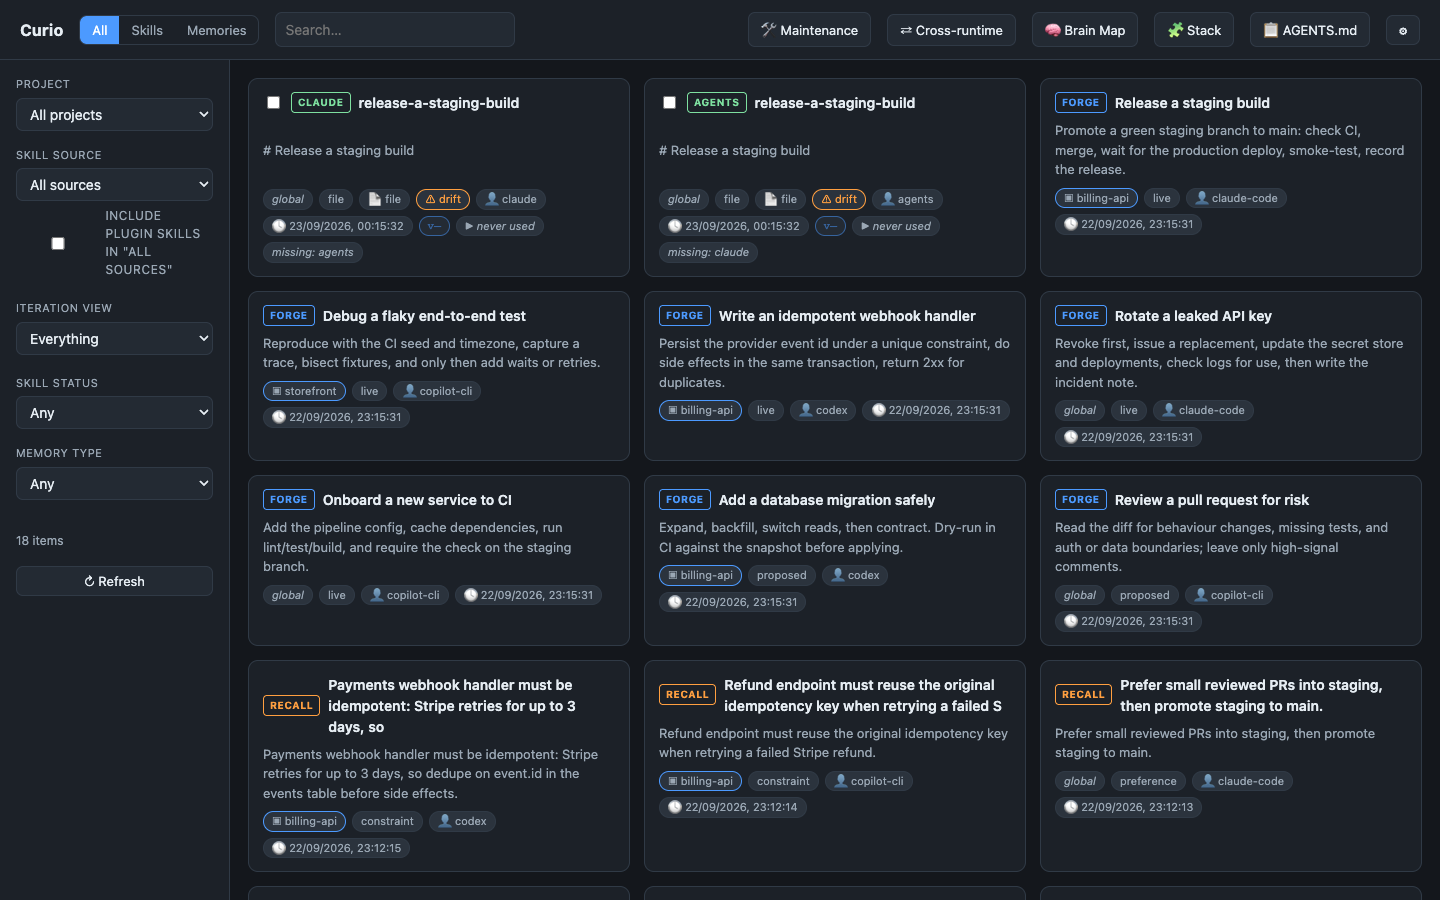Viewport: 1440px width, 900px height.
Task: Switch to the Skills tab
Action: tap(147, 30)
